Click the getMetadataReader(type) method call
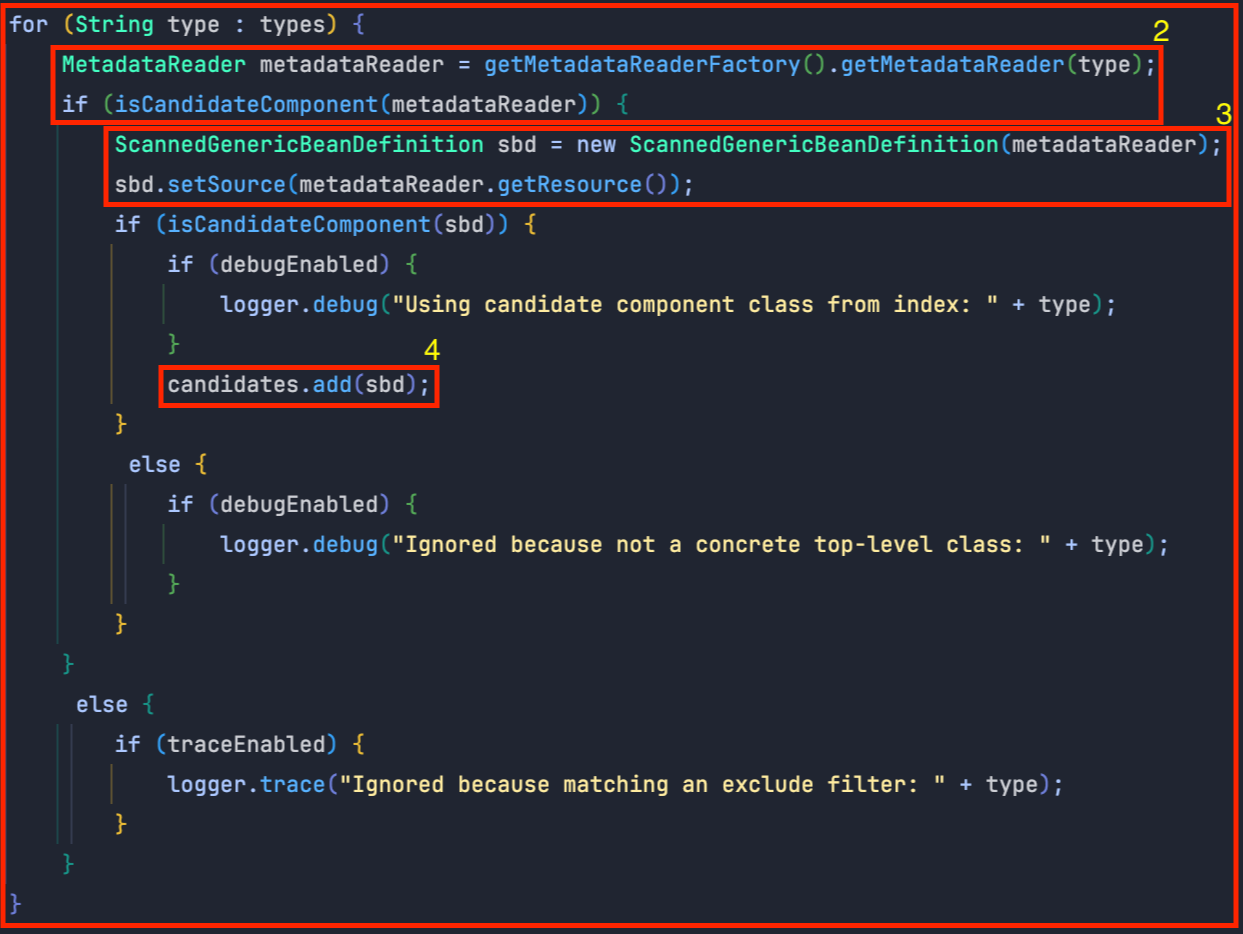1243x934 pixels. click(x=991, y=65)
